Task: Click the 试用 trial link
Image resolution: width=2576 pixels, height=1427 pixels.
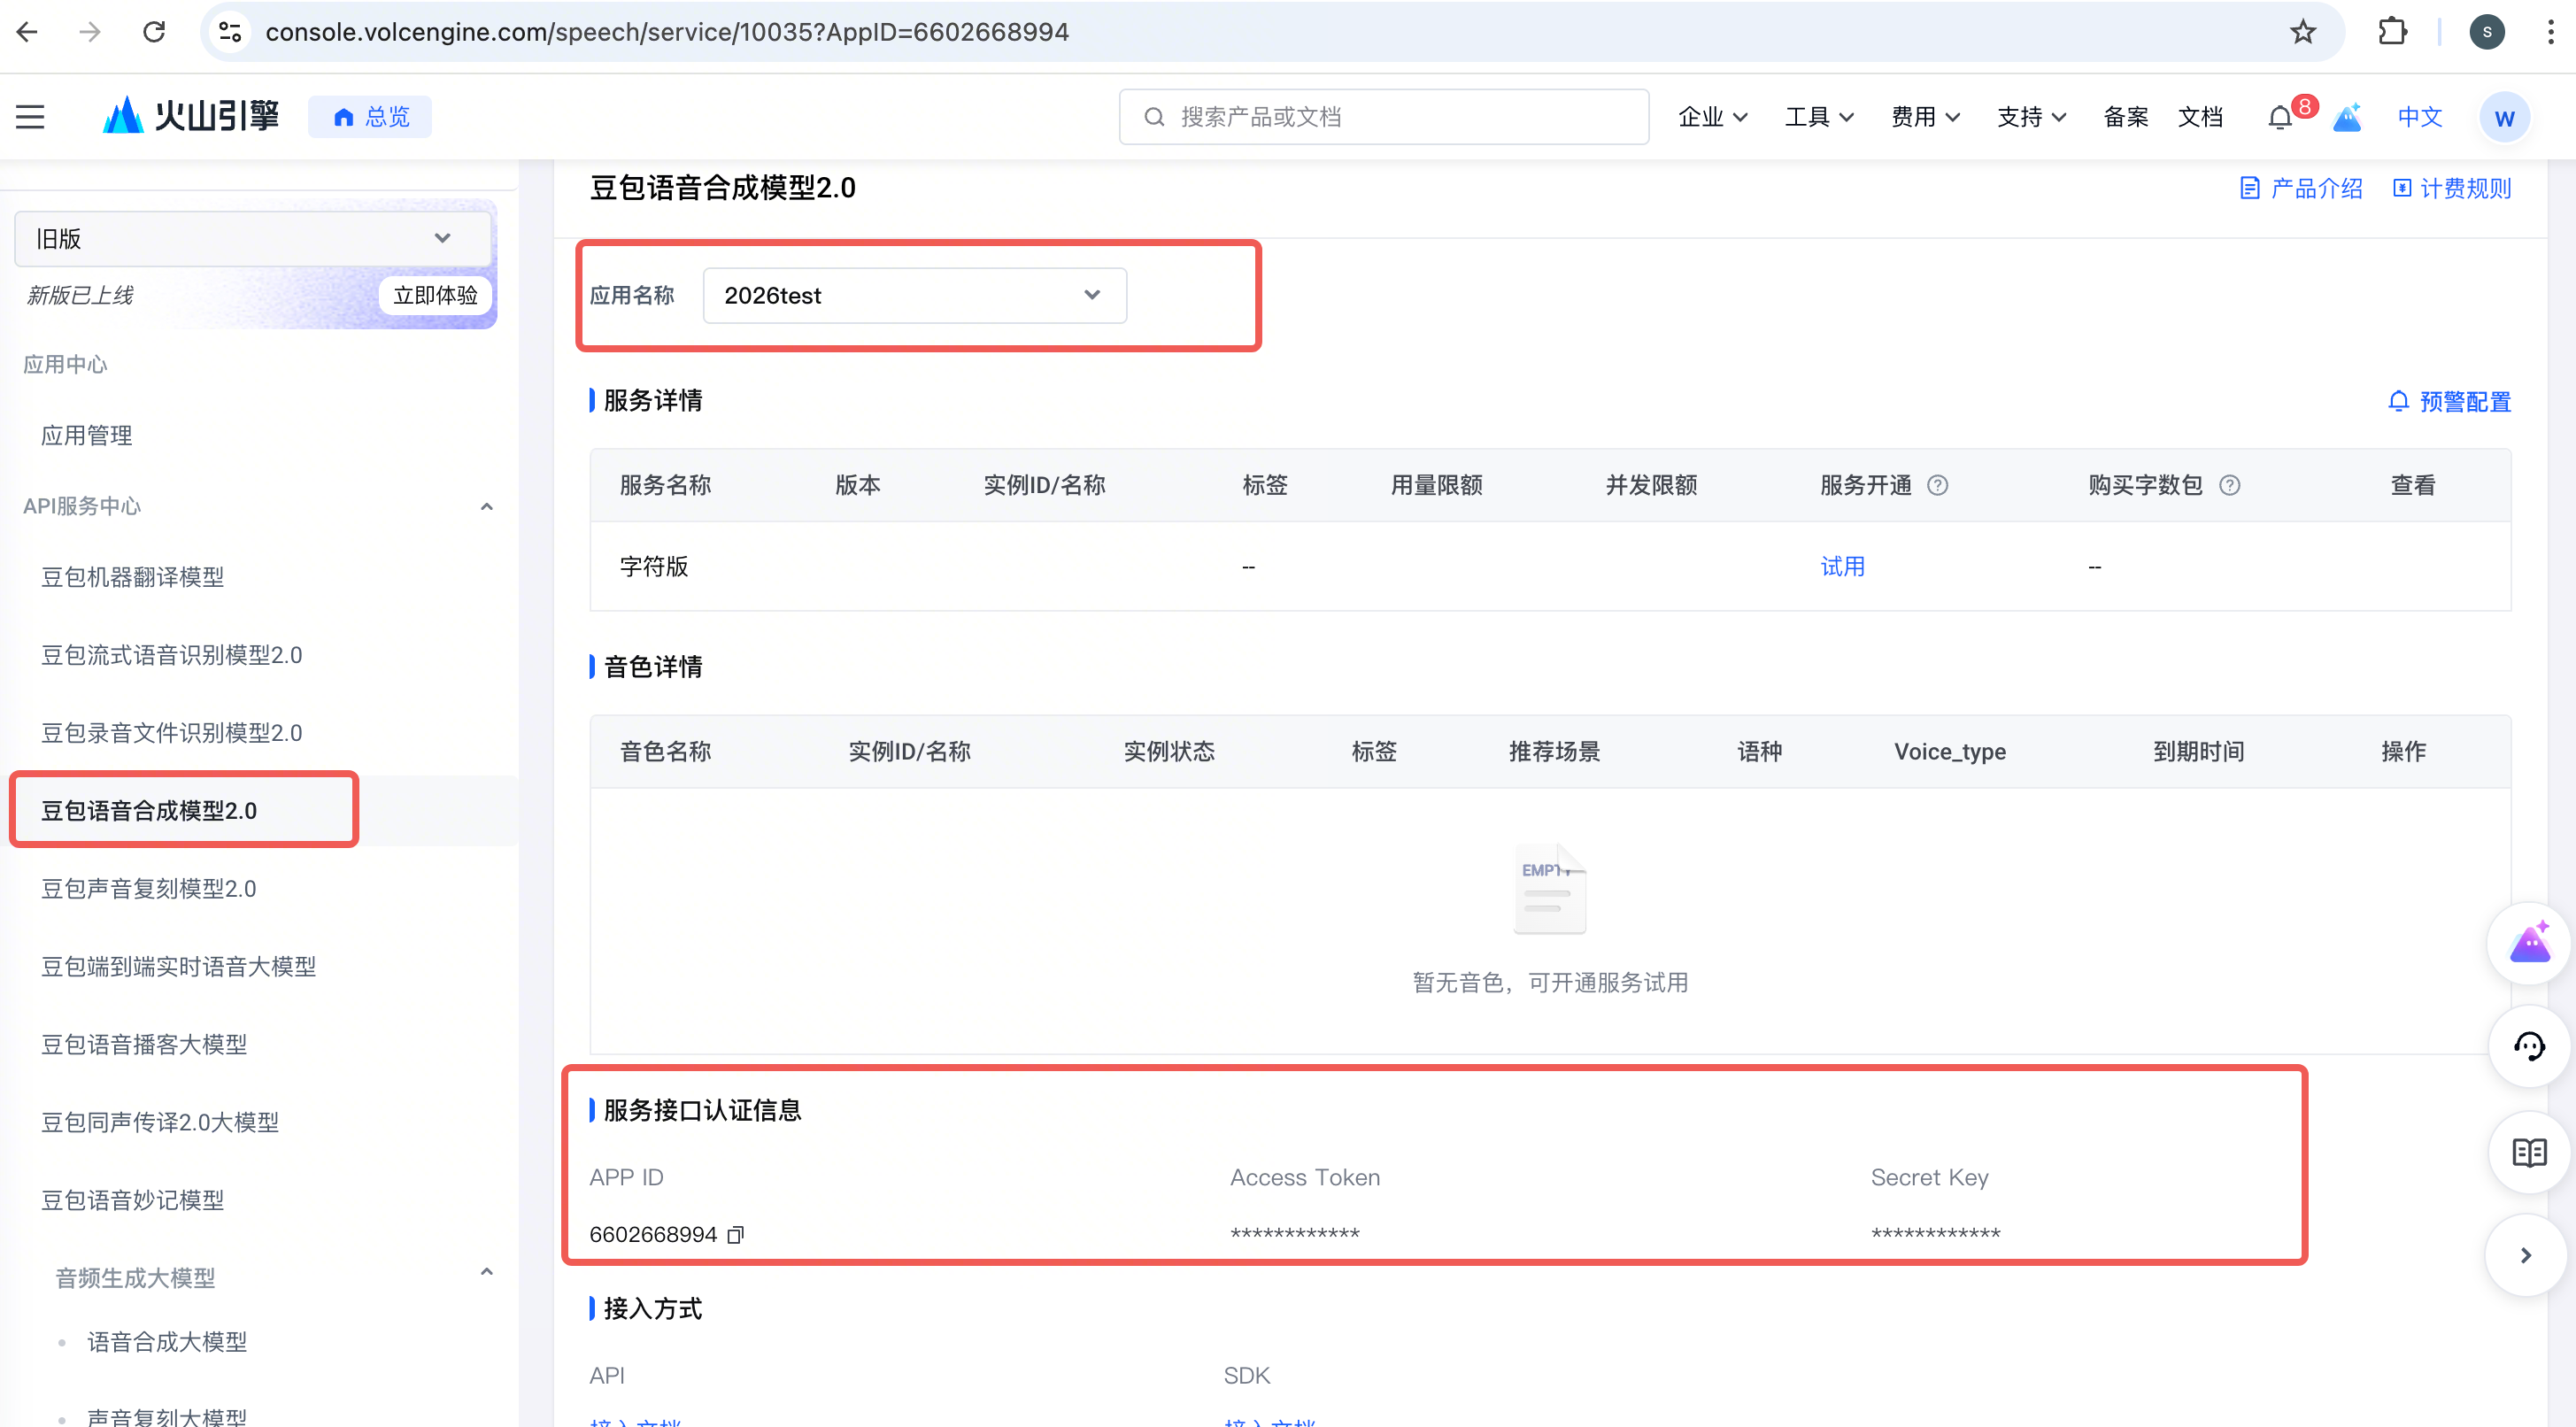Action: point(1842,566)
